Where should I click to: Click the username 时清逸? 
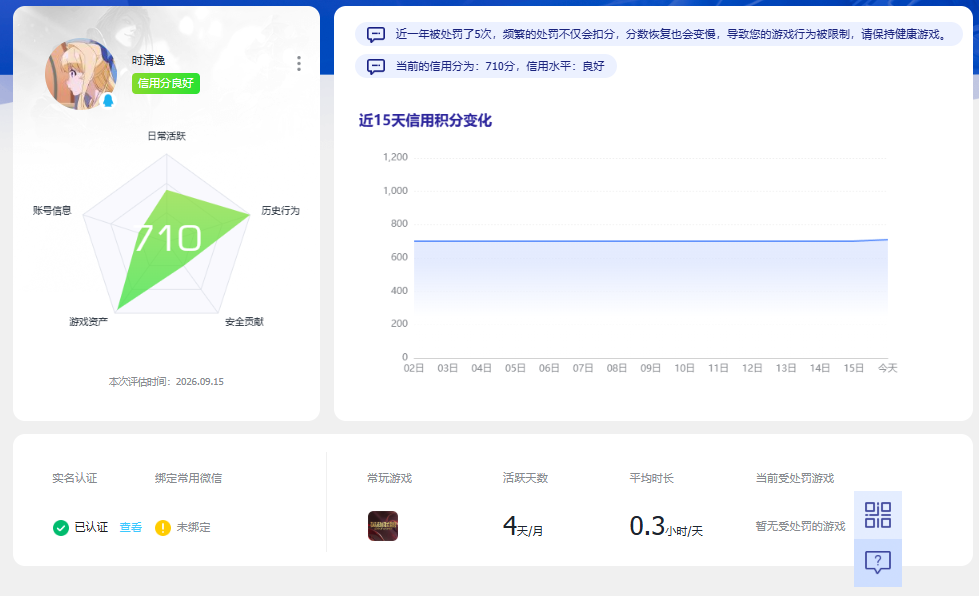click(149, 61)
